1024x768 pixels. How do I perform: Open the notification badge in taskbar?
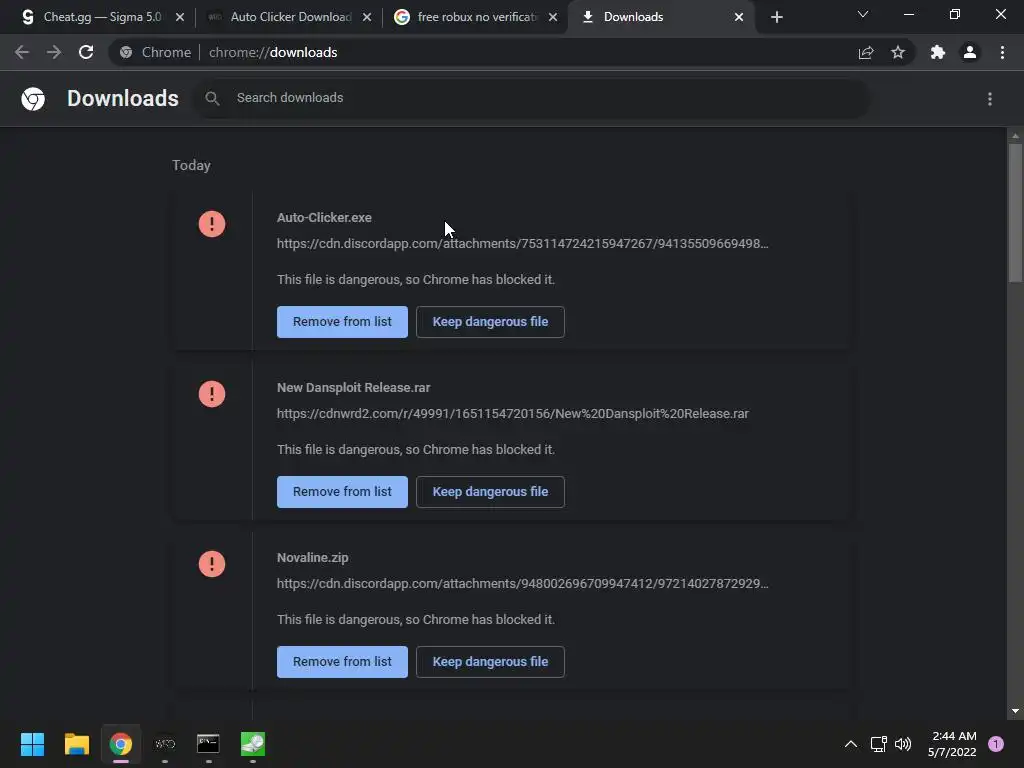[x=996, y=744]
